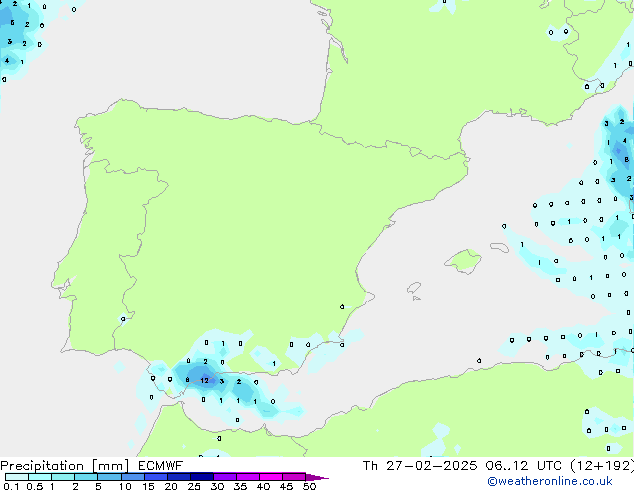Click the '(12+192)' forecast step text
The width and height of the screenshot is (634, 490).
[602, 466]
